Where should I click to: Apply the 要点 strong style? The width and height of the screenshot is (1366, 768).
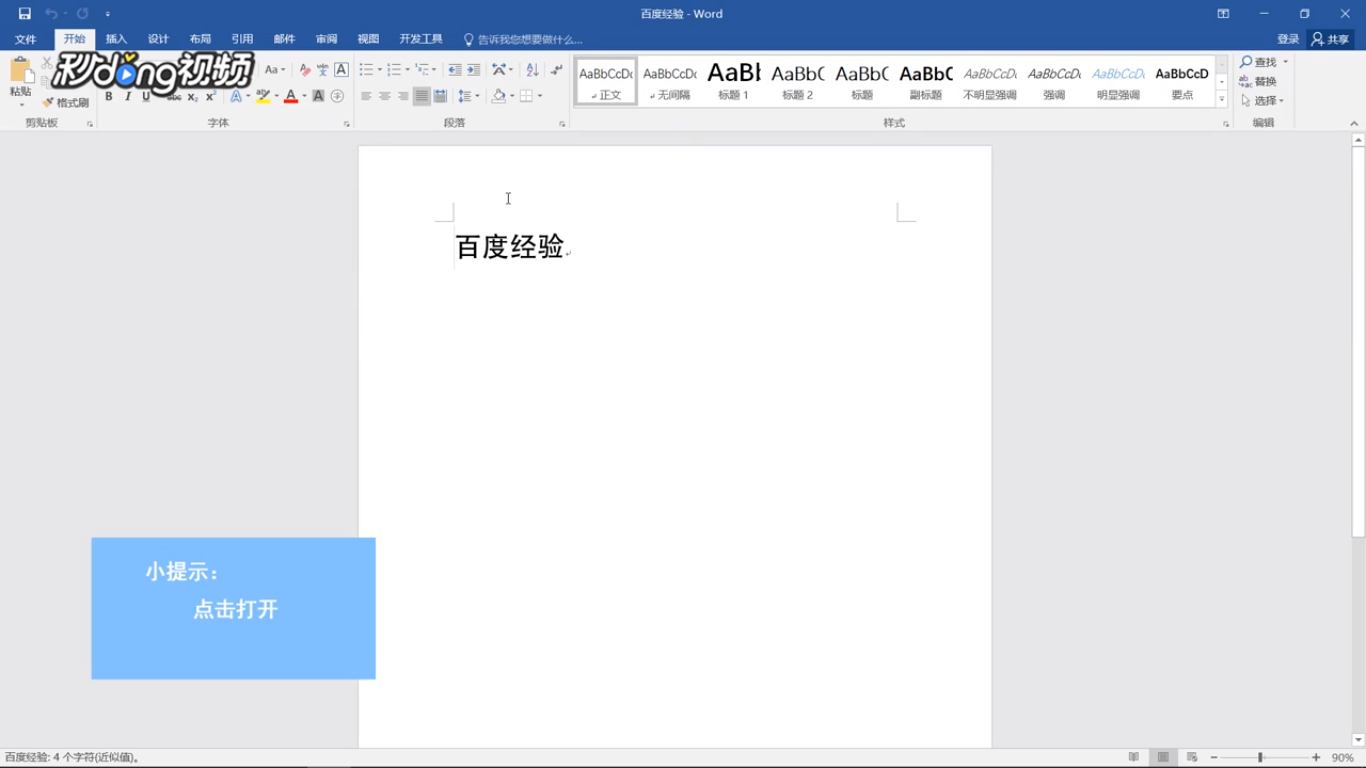pos(1182,81)
